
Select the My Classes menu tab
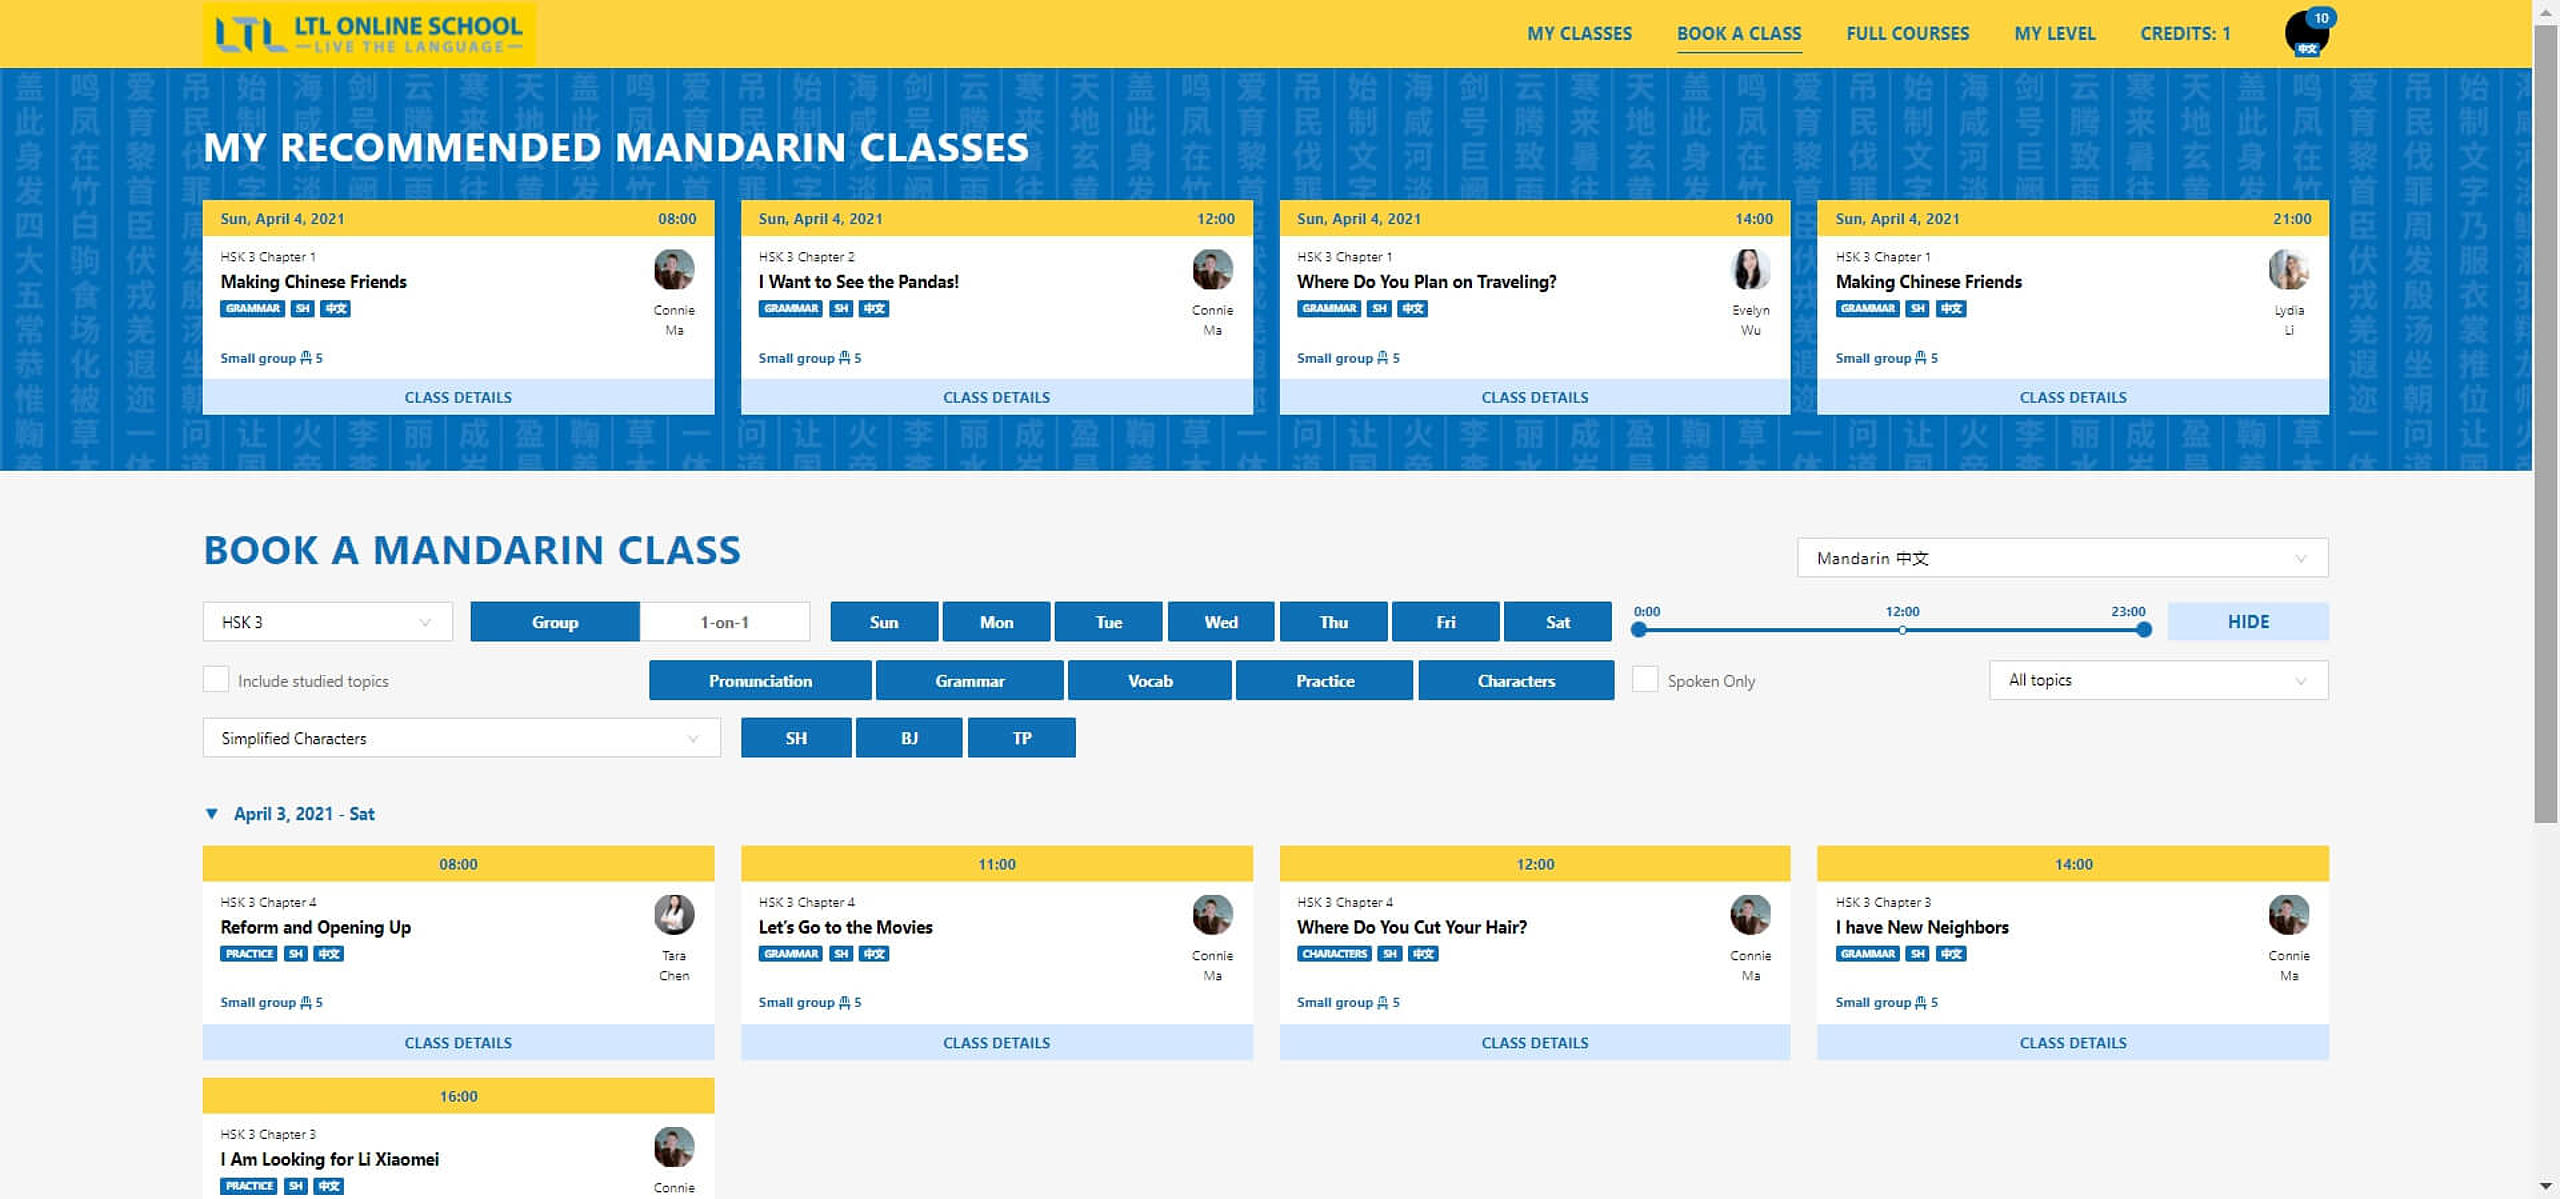1577,33
